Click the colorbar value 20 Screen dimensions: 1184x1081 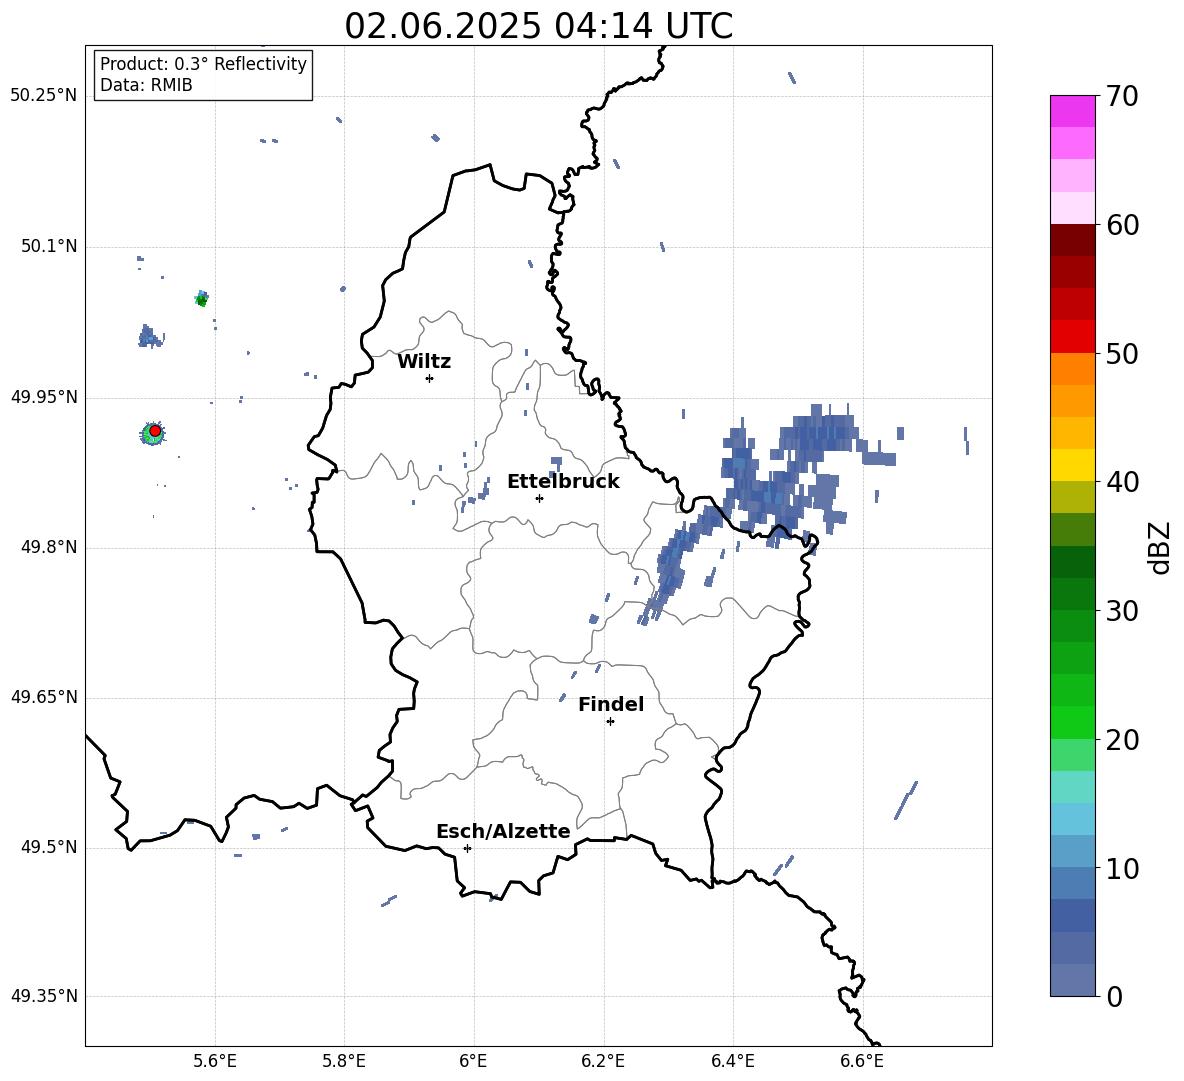coord(1122,740)
